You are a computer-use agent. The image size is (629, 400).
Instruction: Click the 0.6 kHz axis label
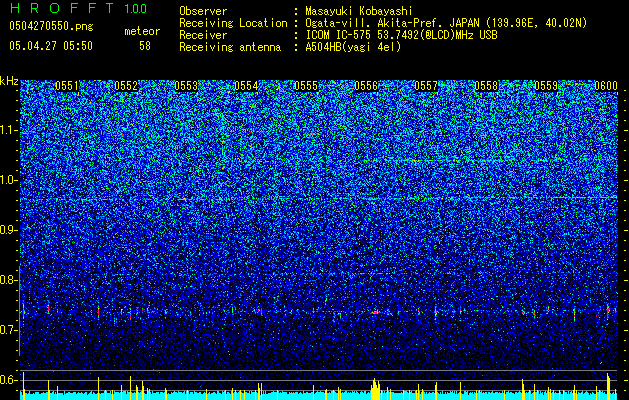[9, 380]
